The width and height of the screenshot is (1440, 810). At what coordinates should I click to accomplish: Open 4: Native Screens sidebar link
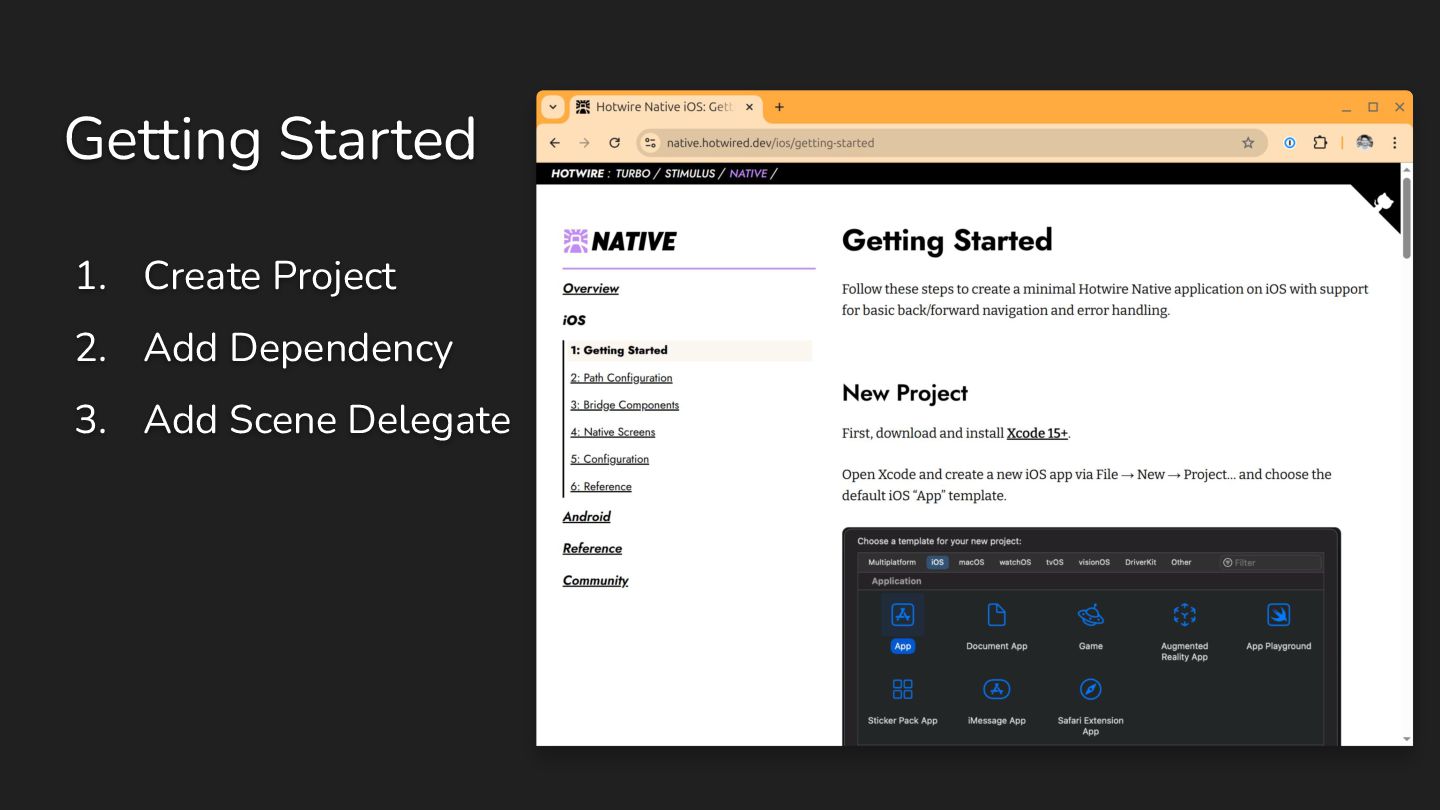pyautogui.click(x=612, y=432)
